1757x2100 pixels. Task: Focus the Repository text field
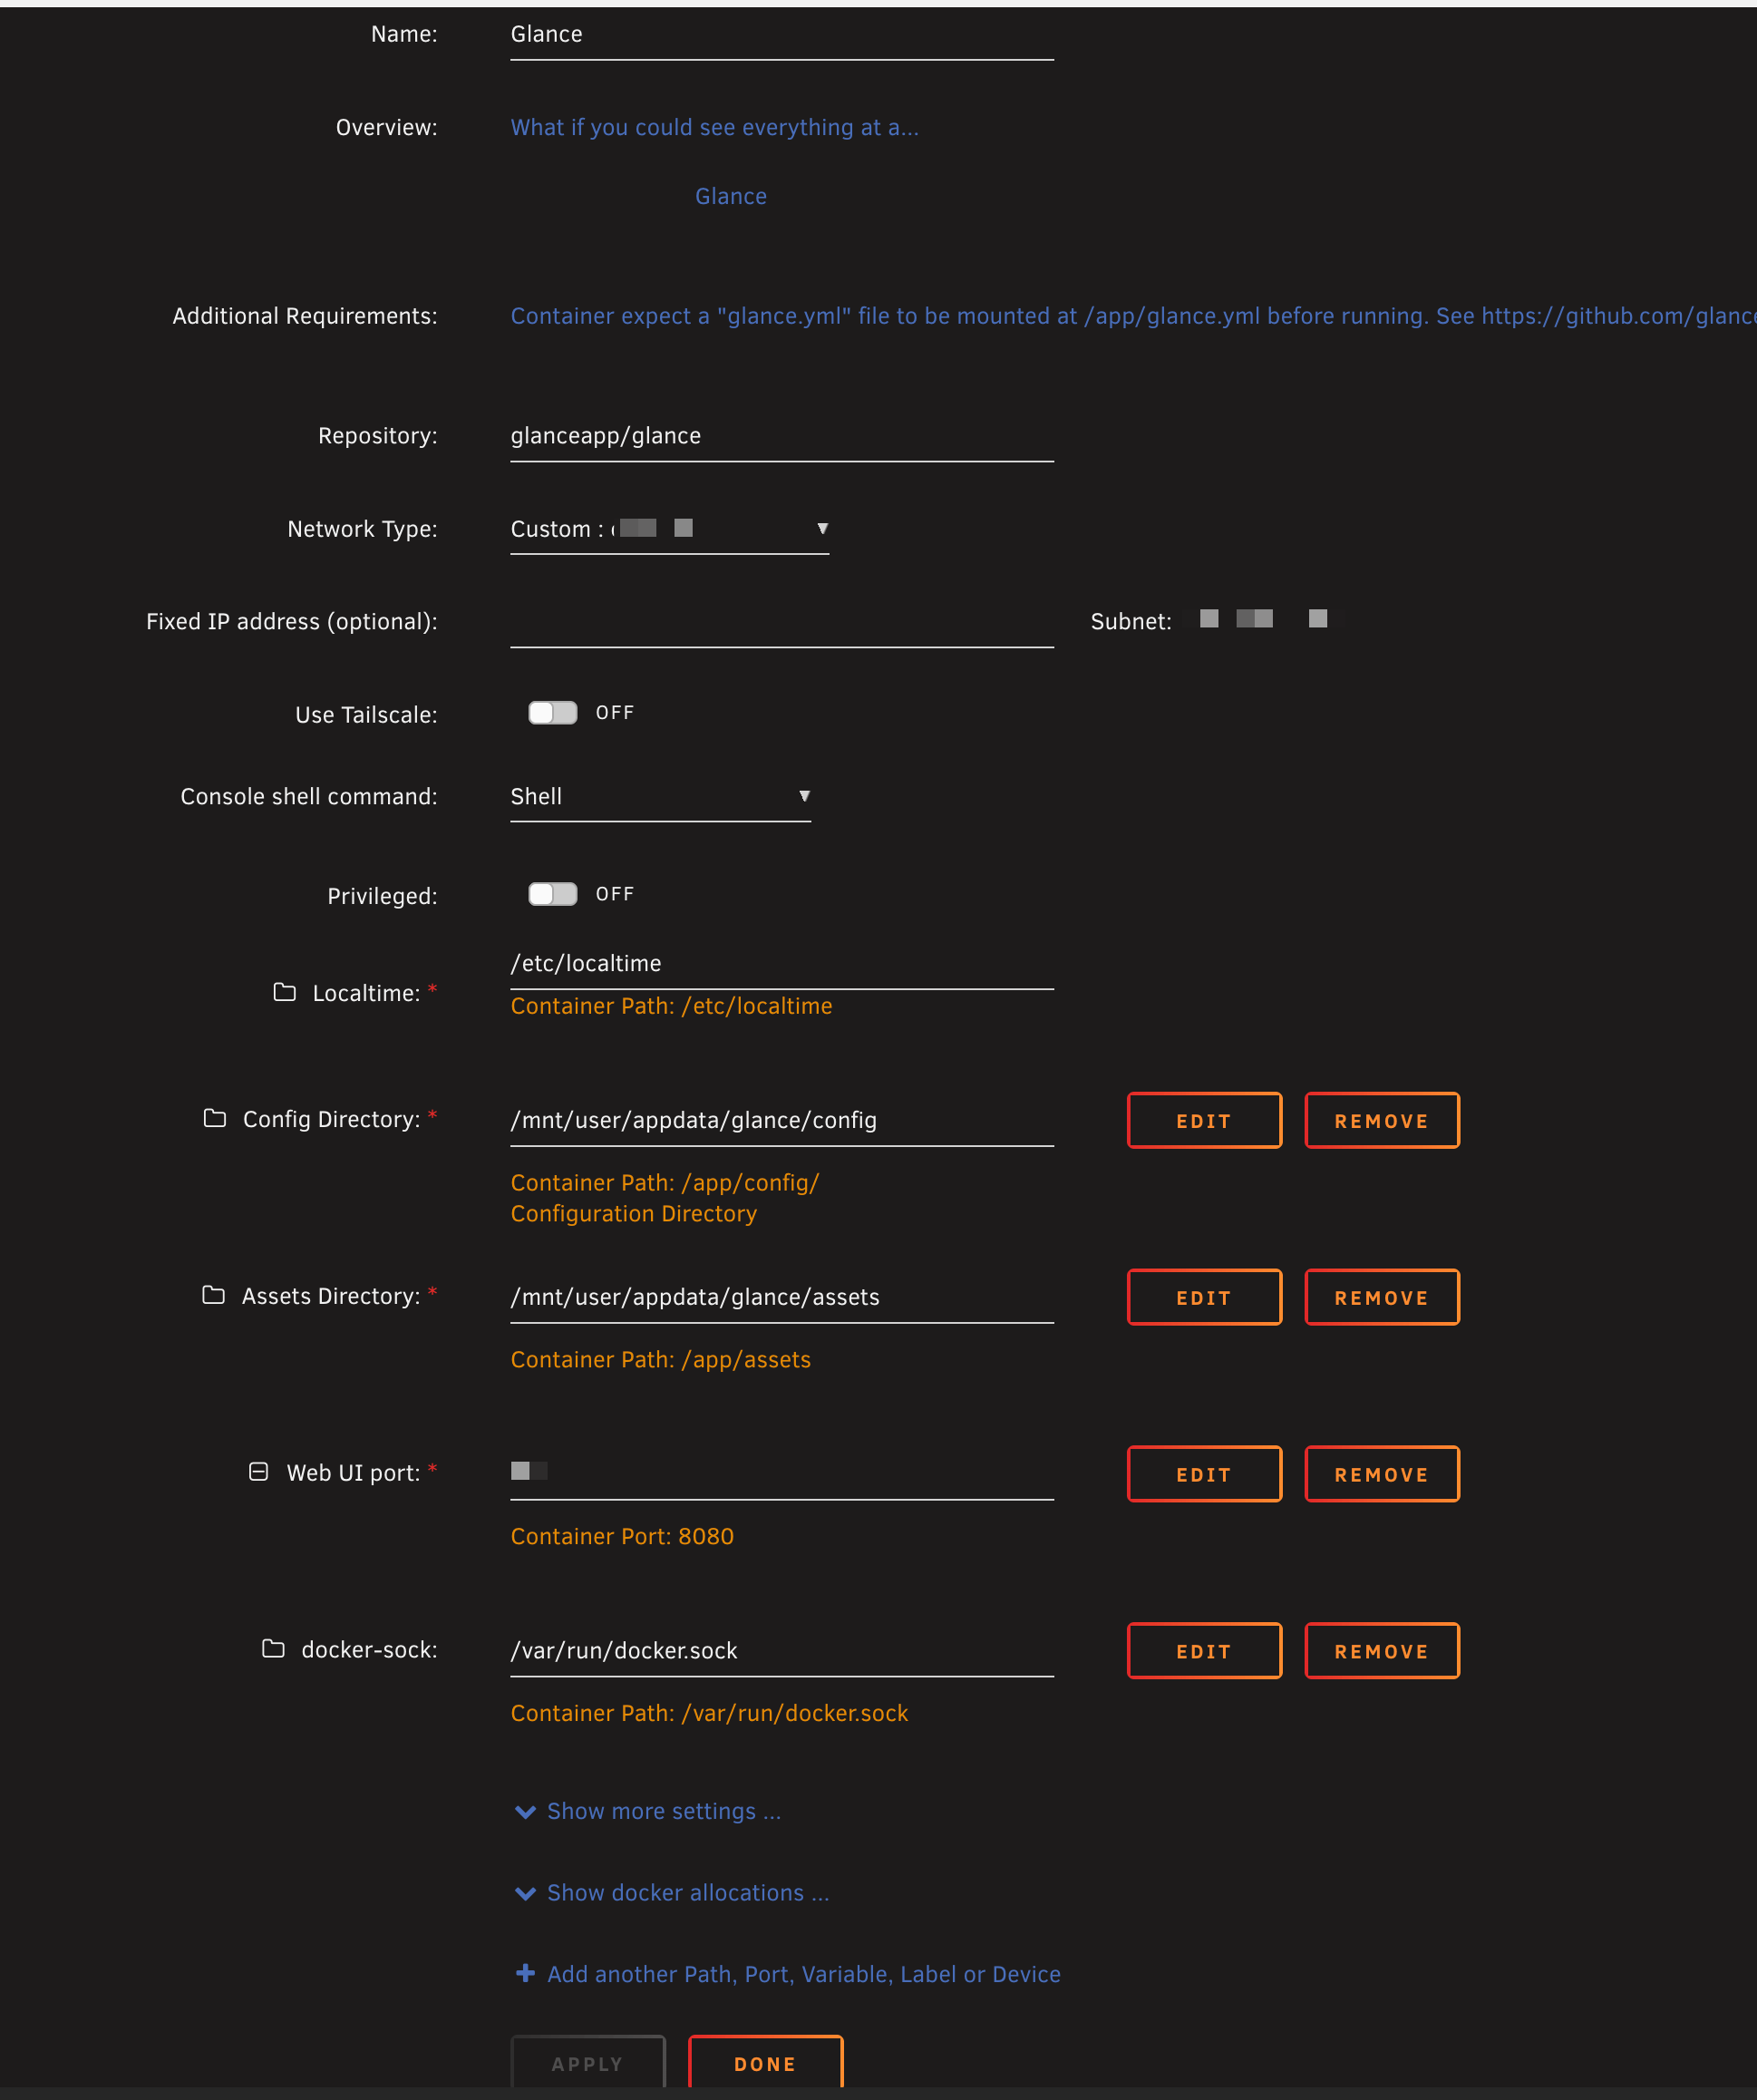[781, 436]
